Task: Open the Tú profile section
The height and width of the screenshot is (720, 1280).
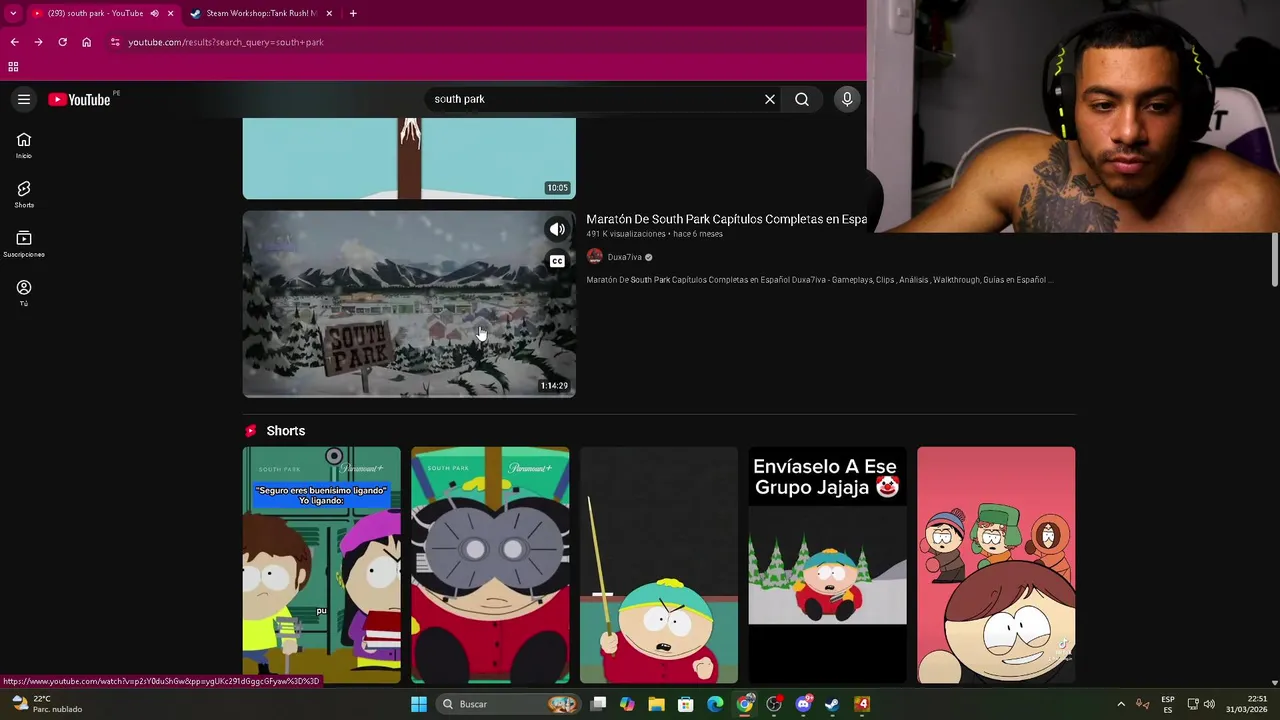Action: pos(24,293)
